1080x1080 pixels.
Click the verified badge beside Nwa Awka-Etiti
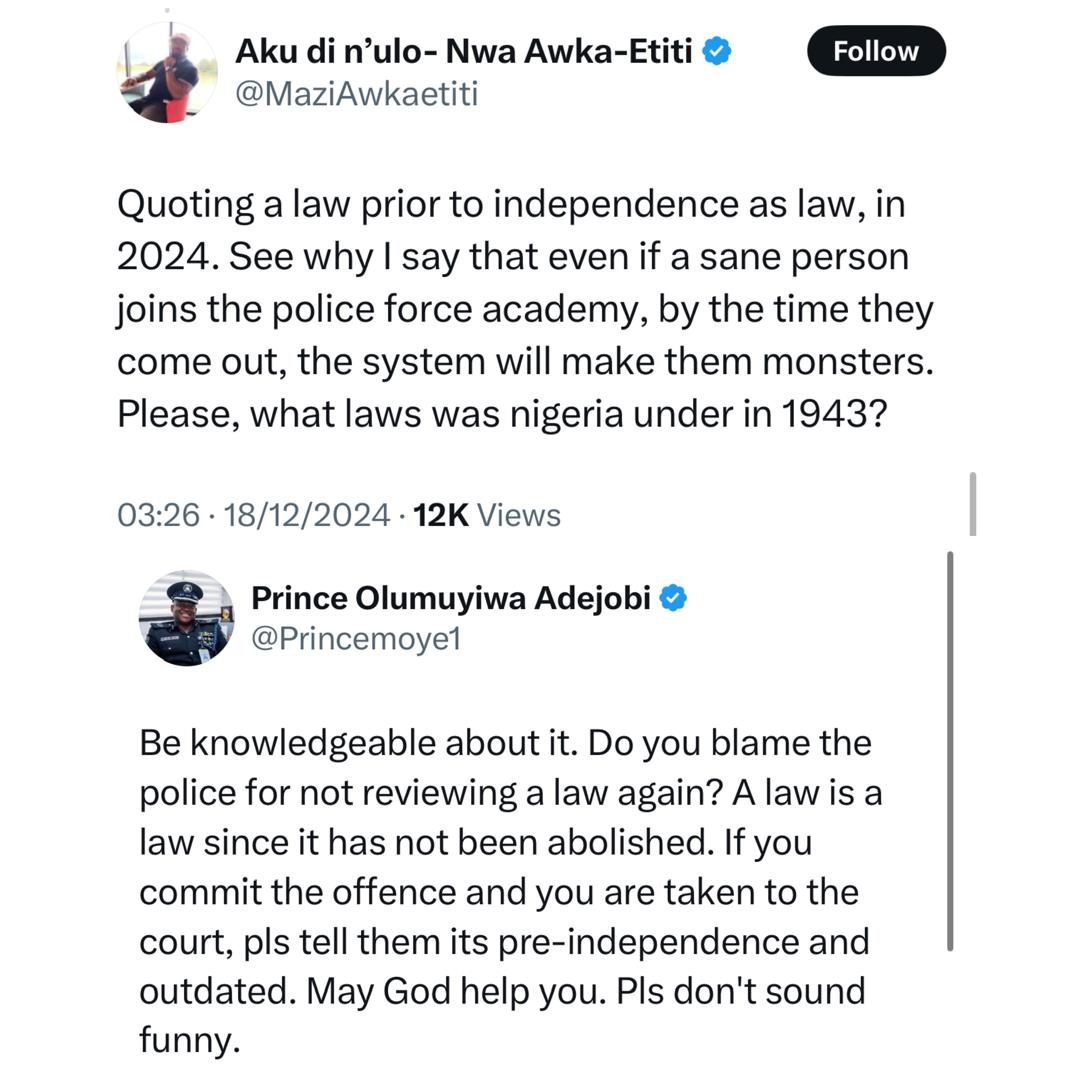point(716,50)
